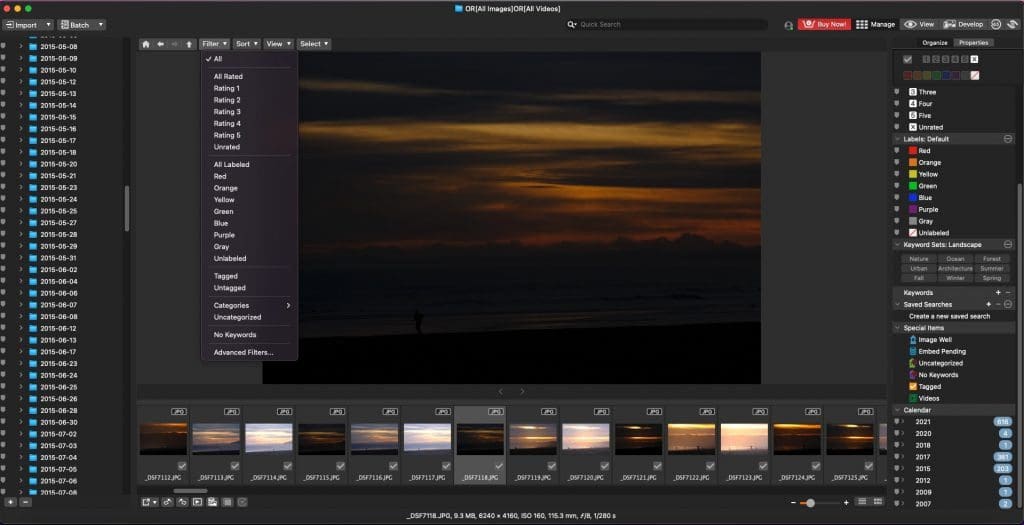Click the Home folder icon in the toolbar
Viewport: 1024px width, 525px height.
pyautogui.click(x=146, y=44)
